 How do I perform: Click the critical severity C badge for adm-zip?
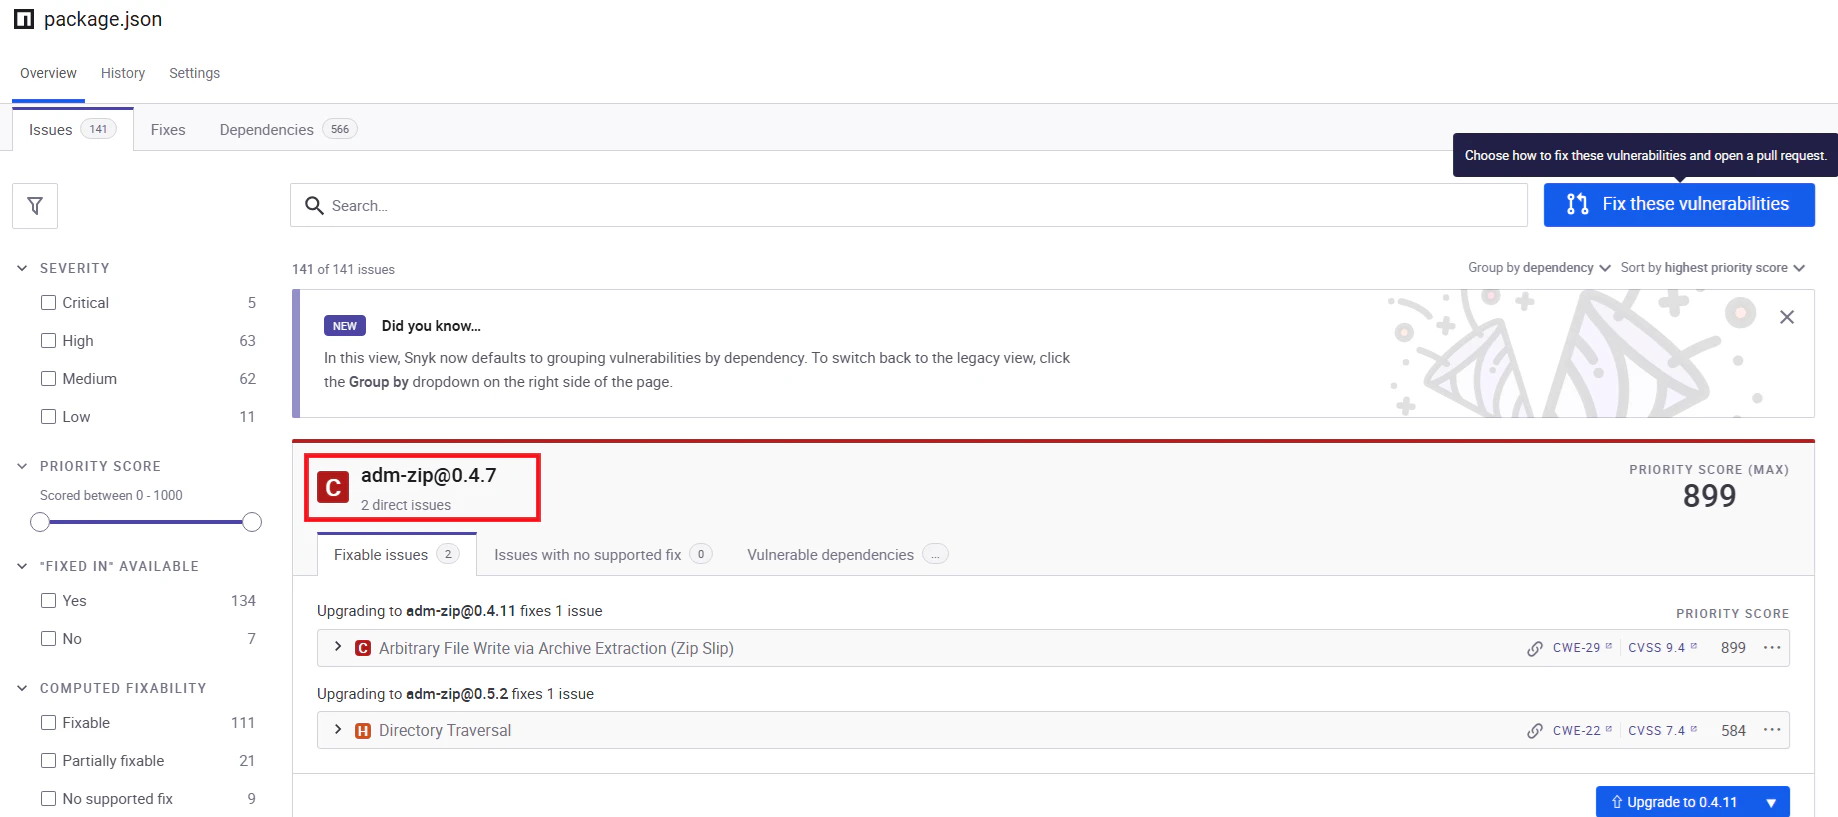[333, 487]
